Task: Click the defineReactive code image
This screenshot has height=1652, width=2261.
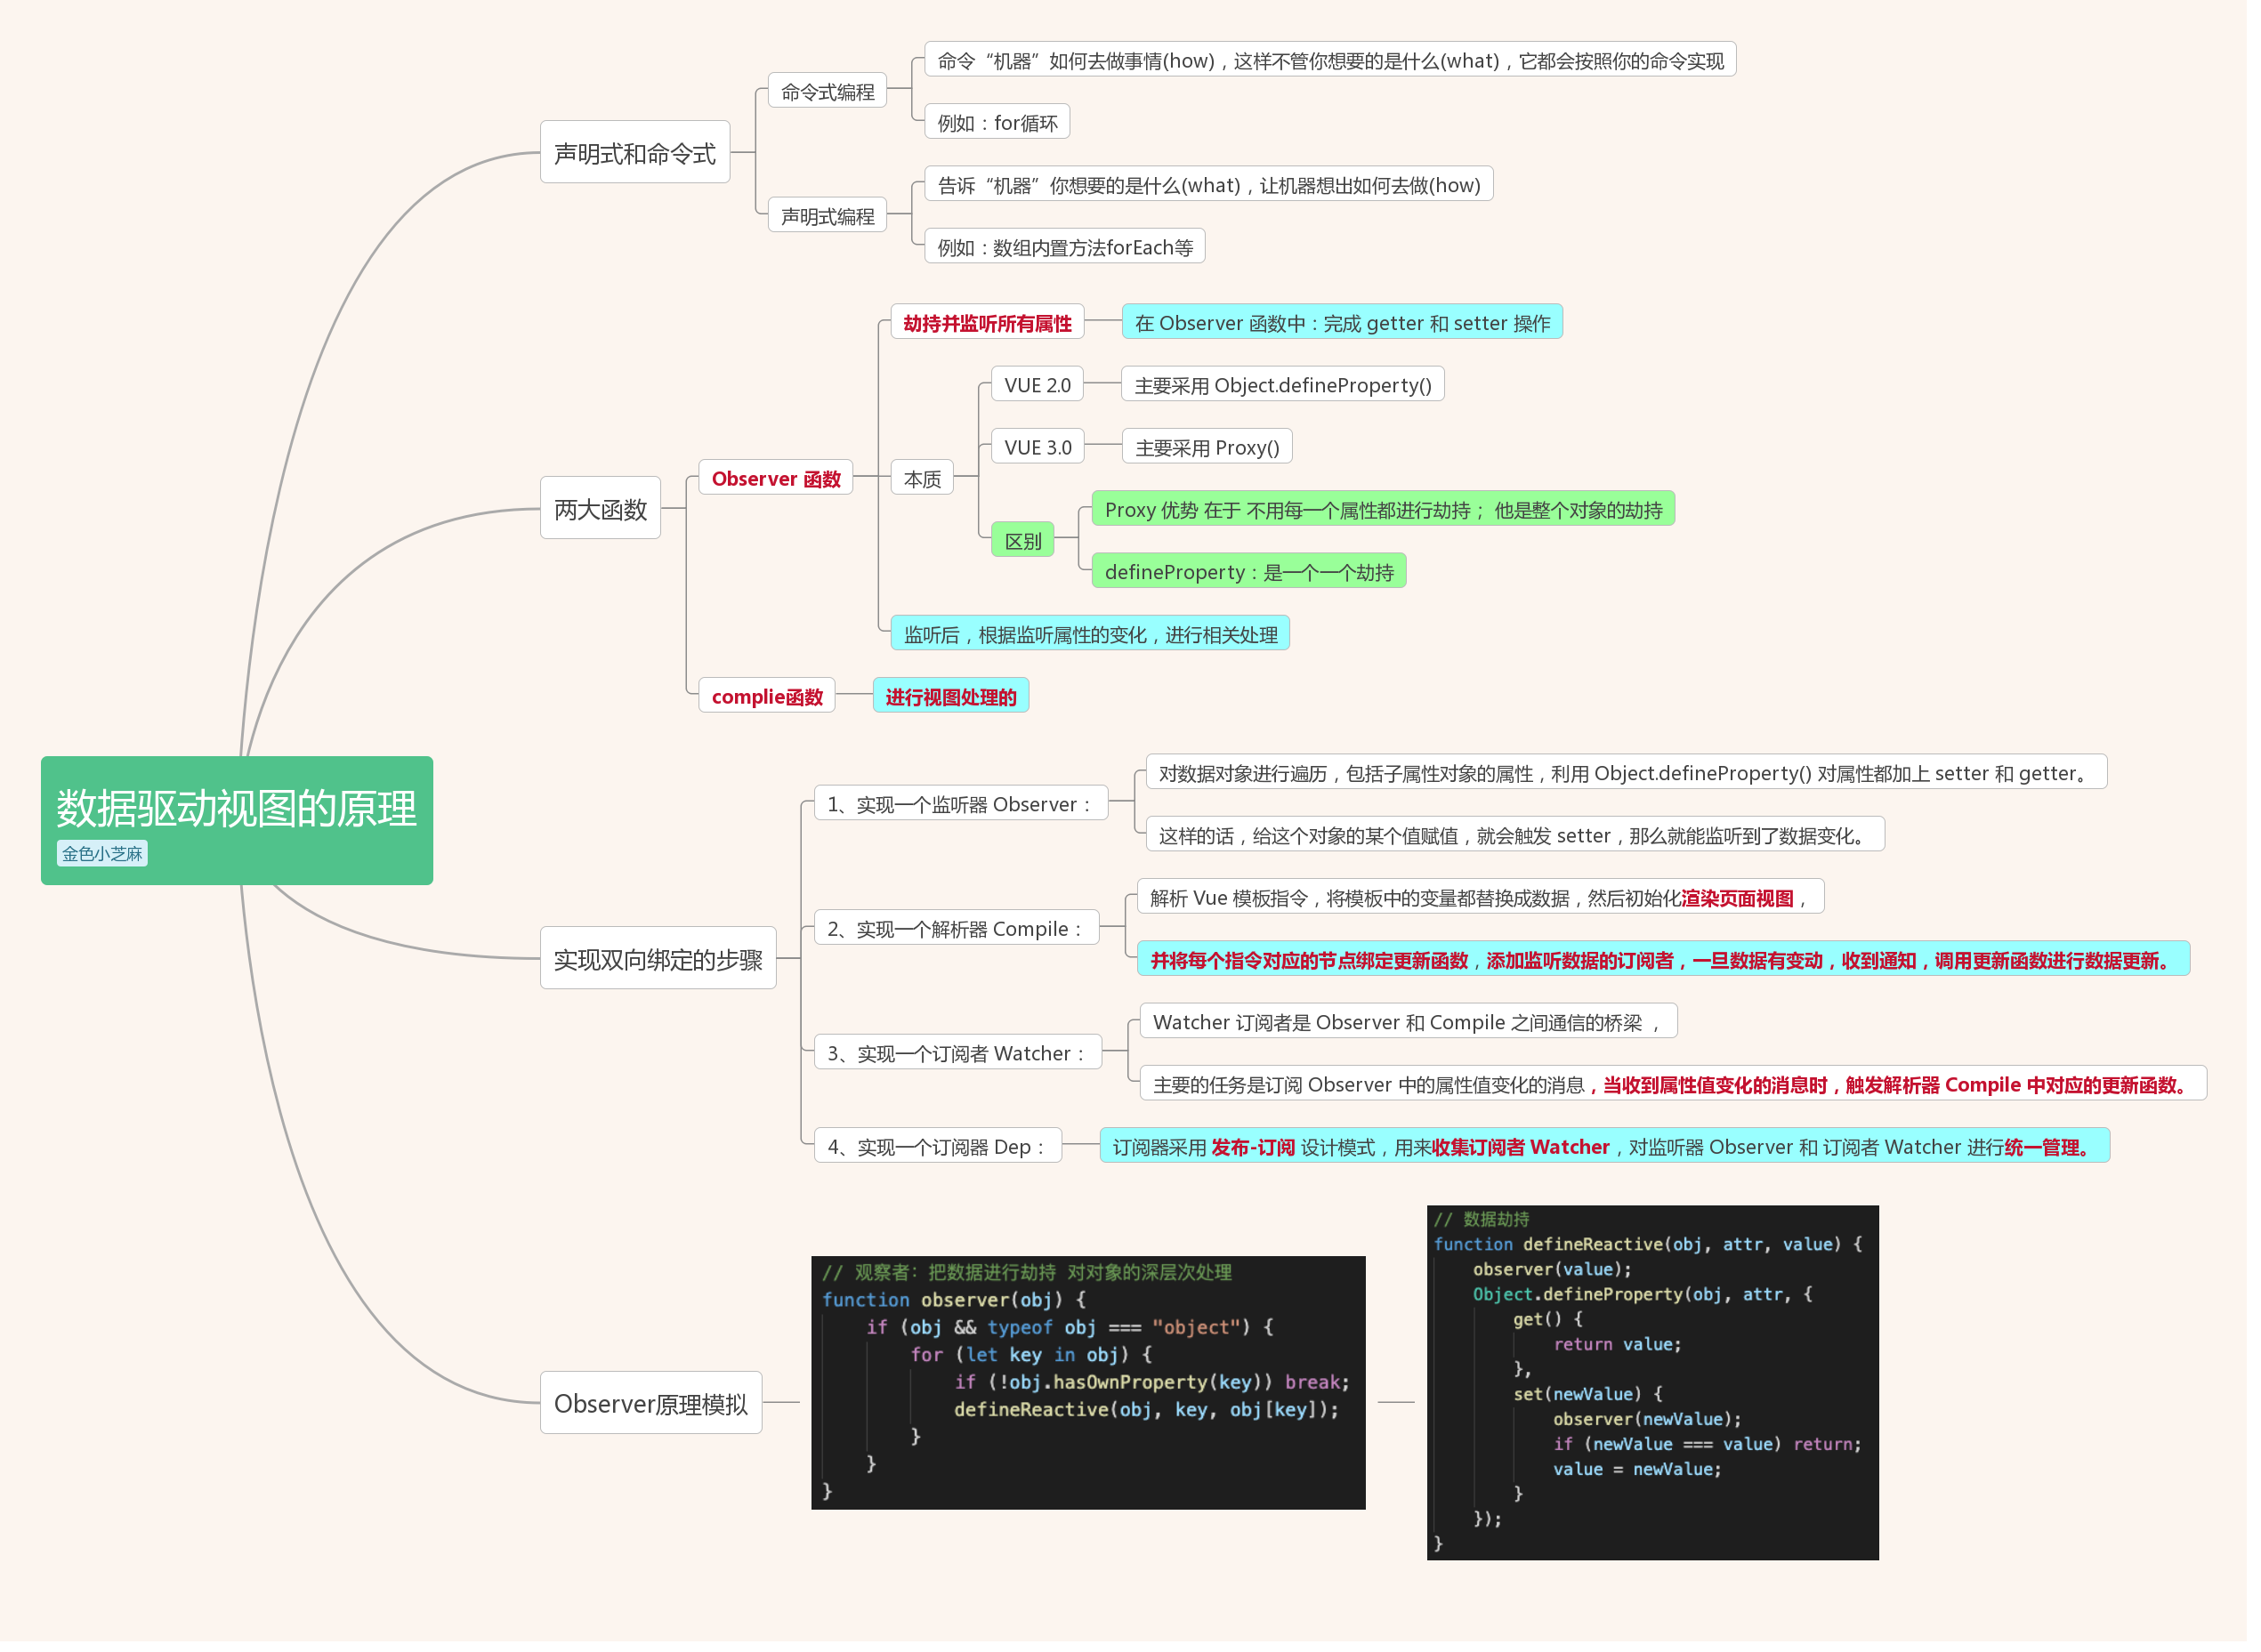Action: coord(1651,1382)
